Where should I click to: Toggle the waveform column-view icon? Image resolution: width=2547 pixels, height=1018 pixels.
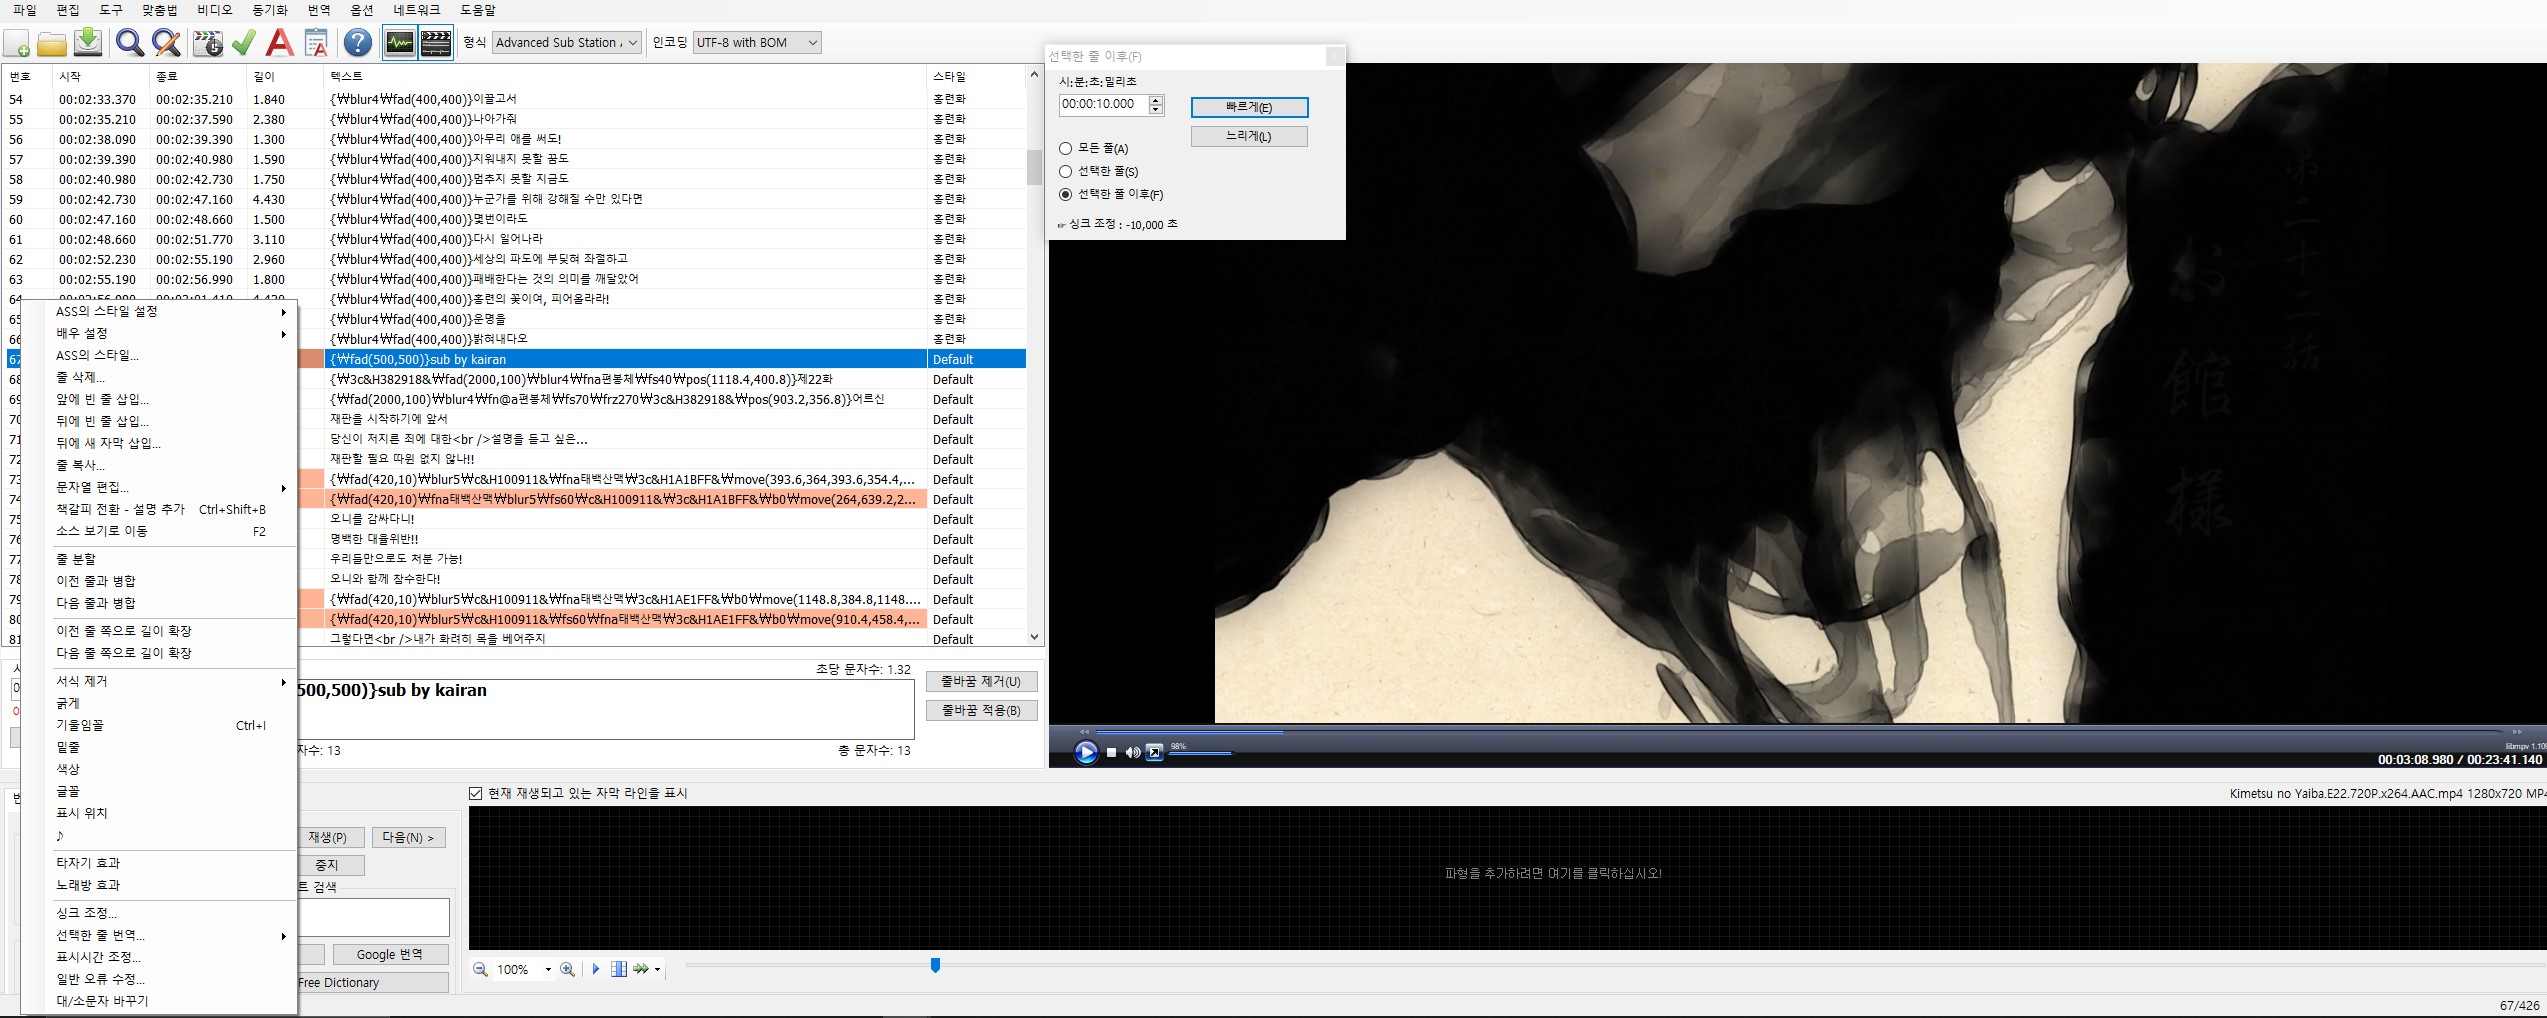click(619, 969)
